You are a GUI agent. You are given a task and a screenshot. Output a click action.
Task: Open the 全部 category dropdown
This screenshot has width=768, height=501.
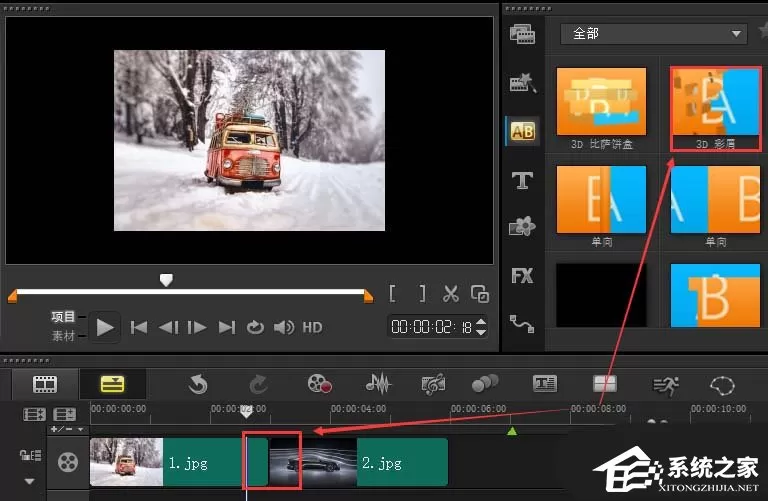click(654, 33)
